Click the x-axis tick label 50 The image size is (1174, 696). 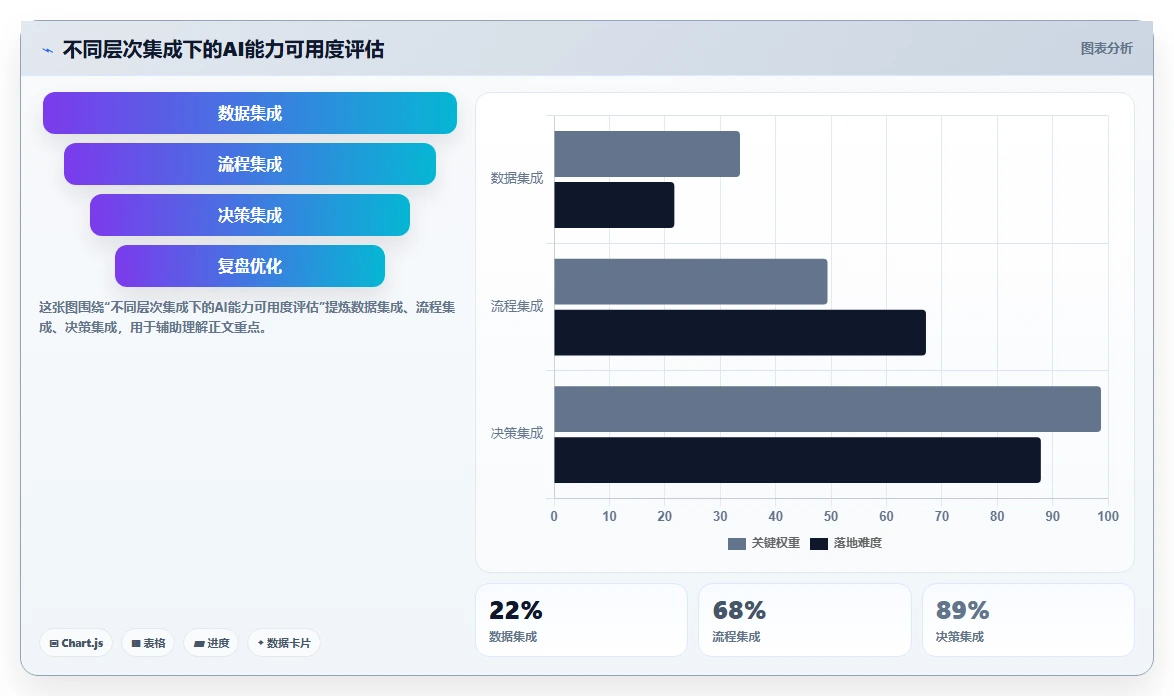pos(830,516)
